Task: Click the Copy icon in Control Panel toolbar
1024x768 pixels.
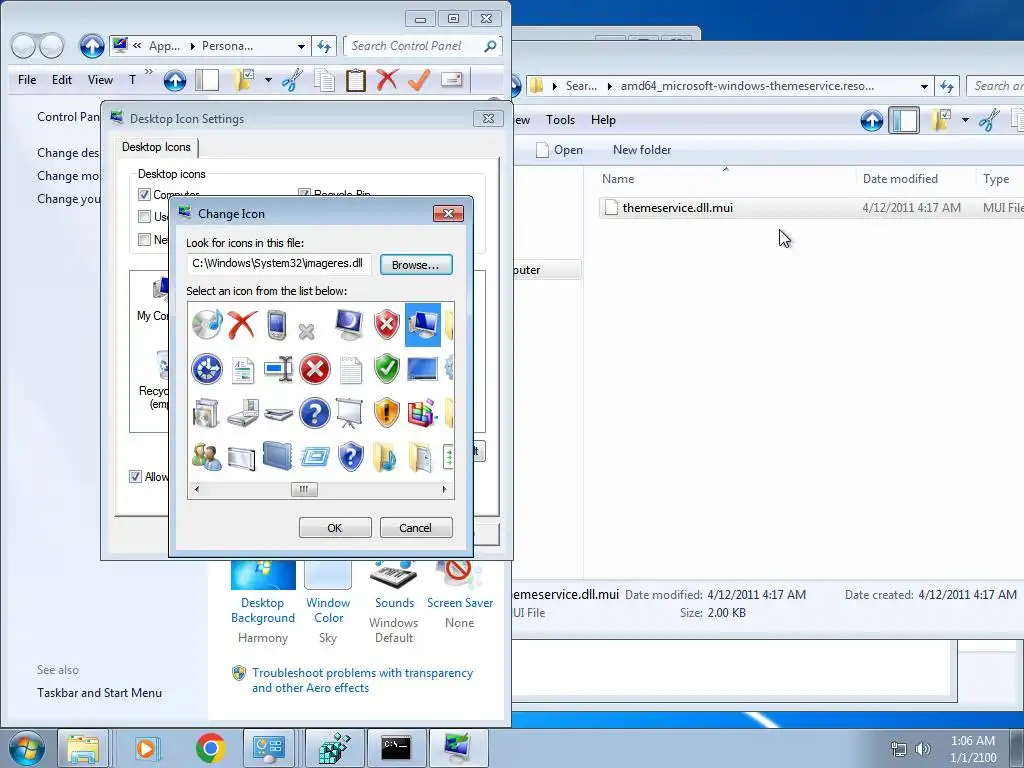Action: pos(324,80)
